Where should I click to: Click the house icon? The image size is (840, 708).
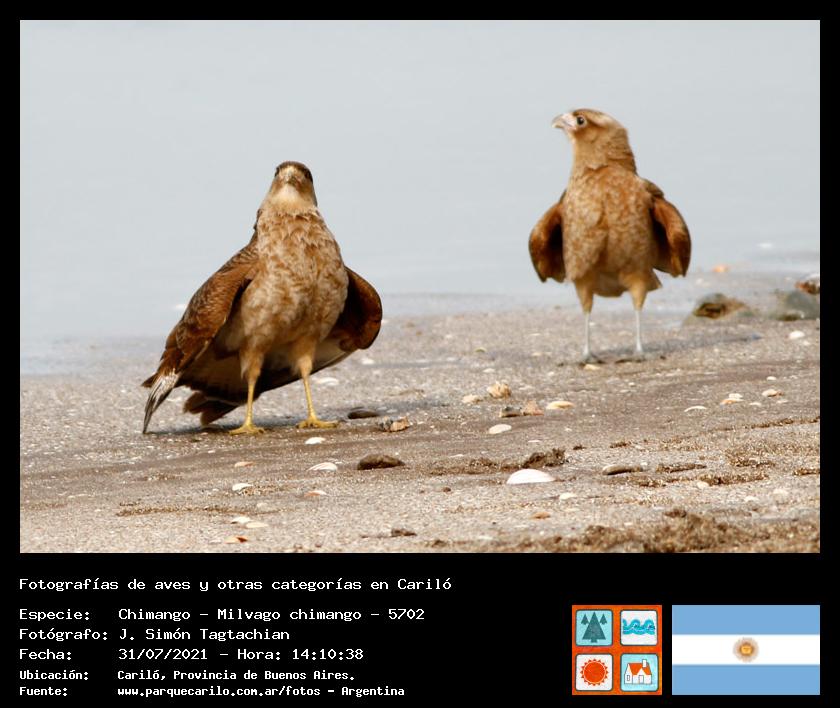tap(639, 672)
